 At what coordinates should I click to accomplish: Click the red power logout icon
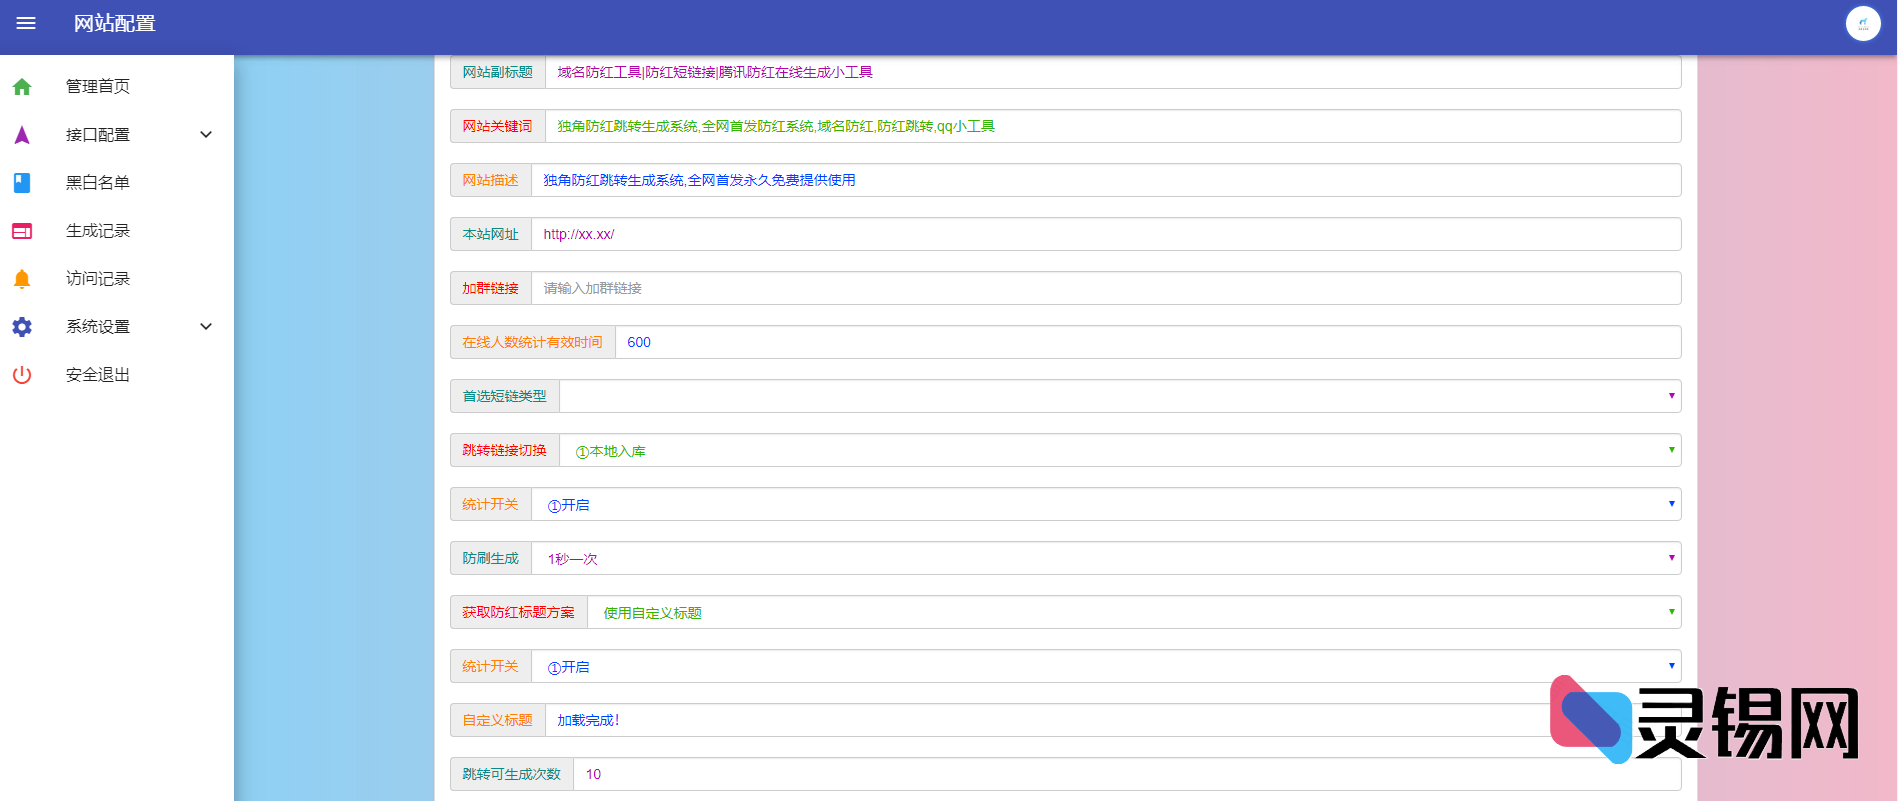click(x=22, y=375)
